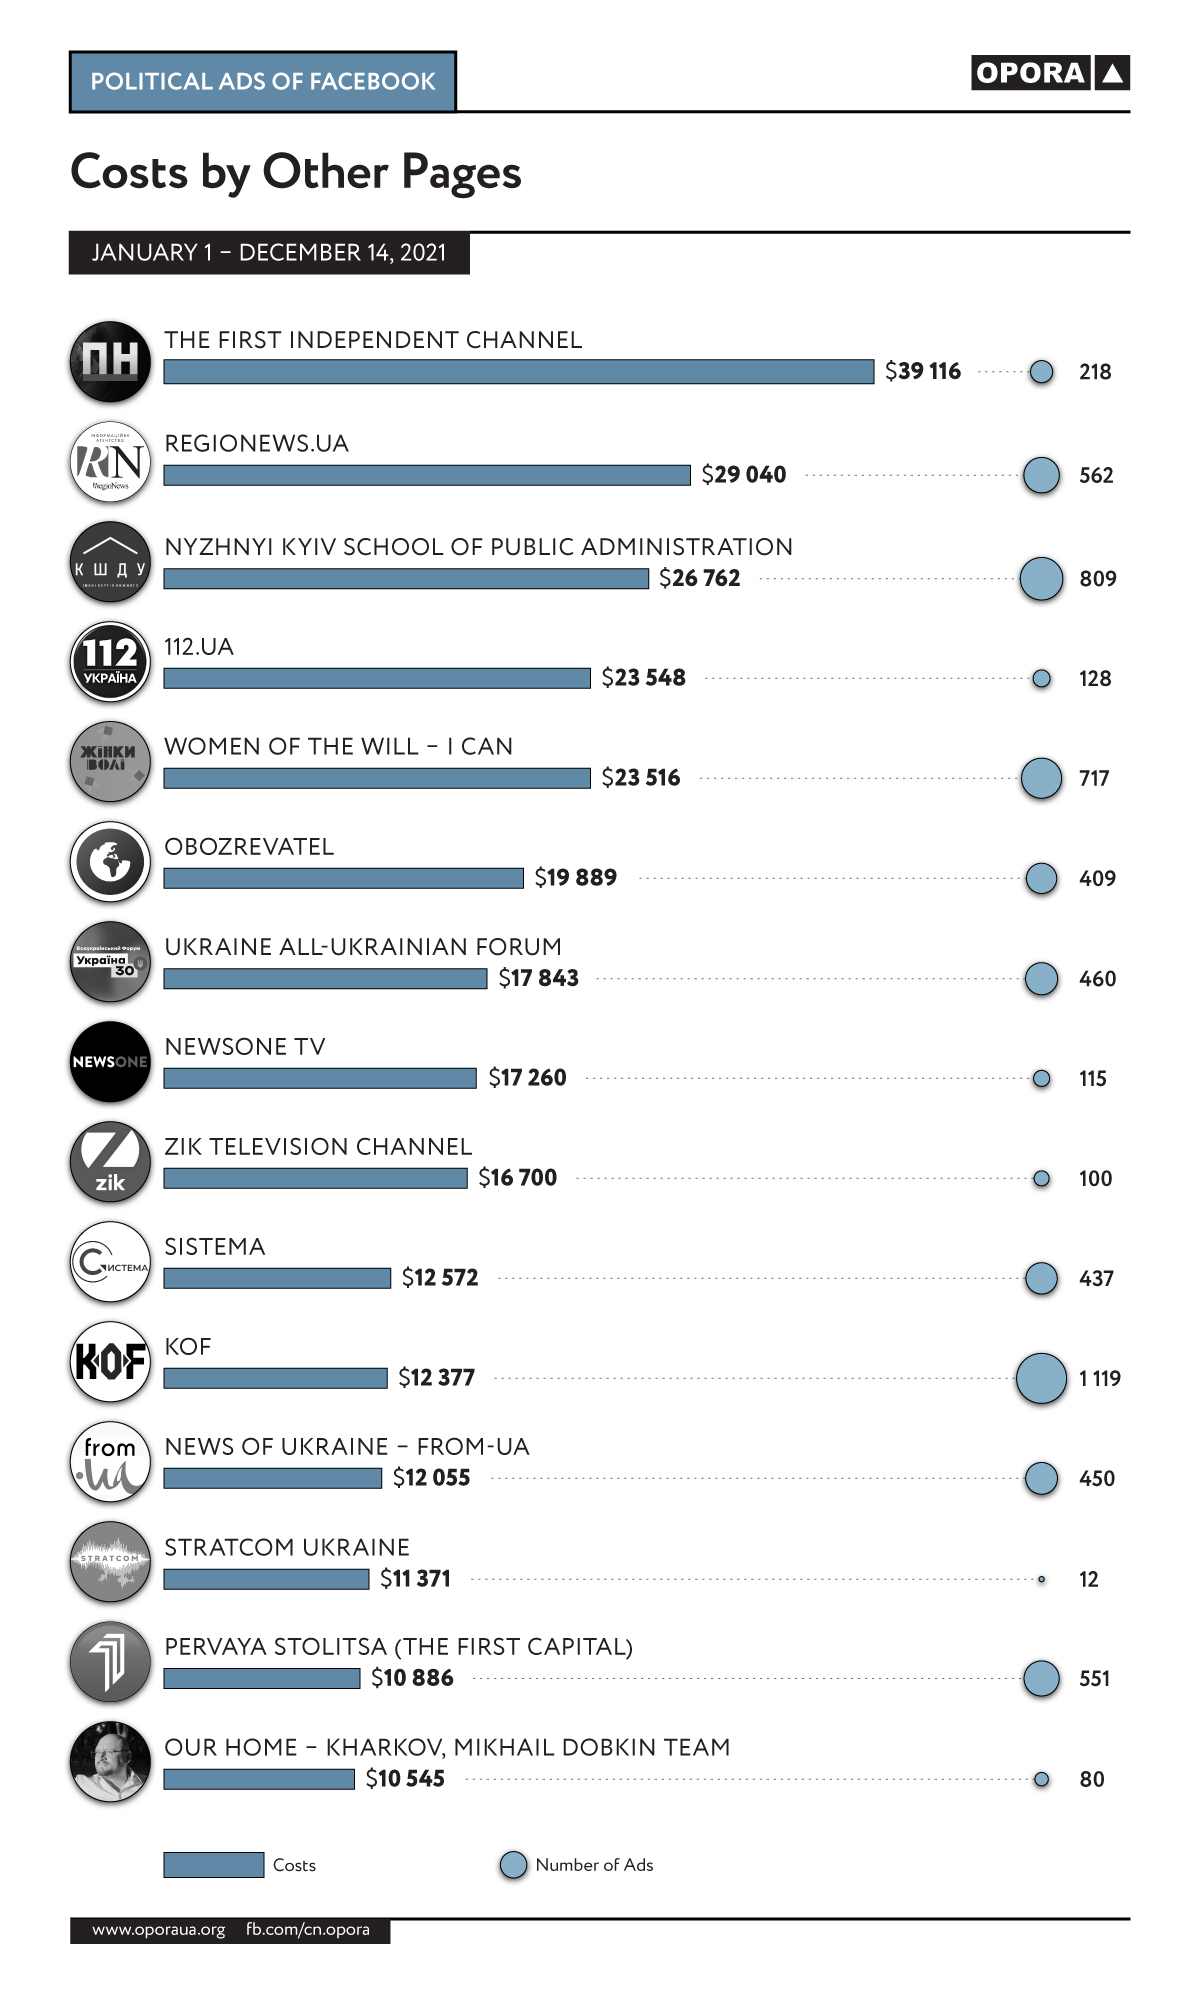Click the Obozrevatel globe logo
Image resolution: width=1200 pixels, height=2005 pixels.
(x=110, y=861)
